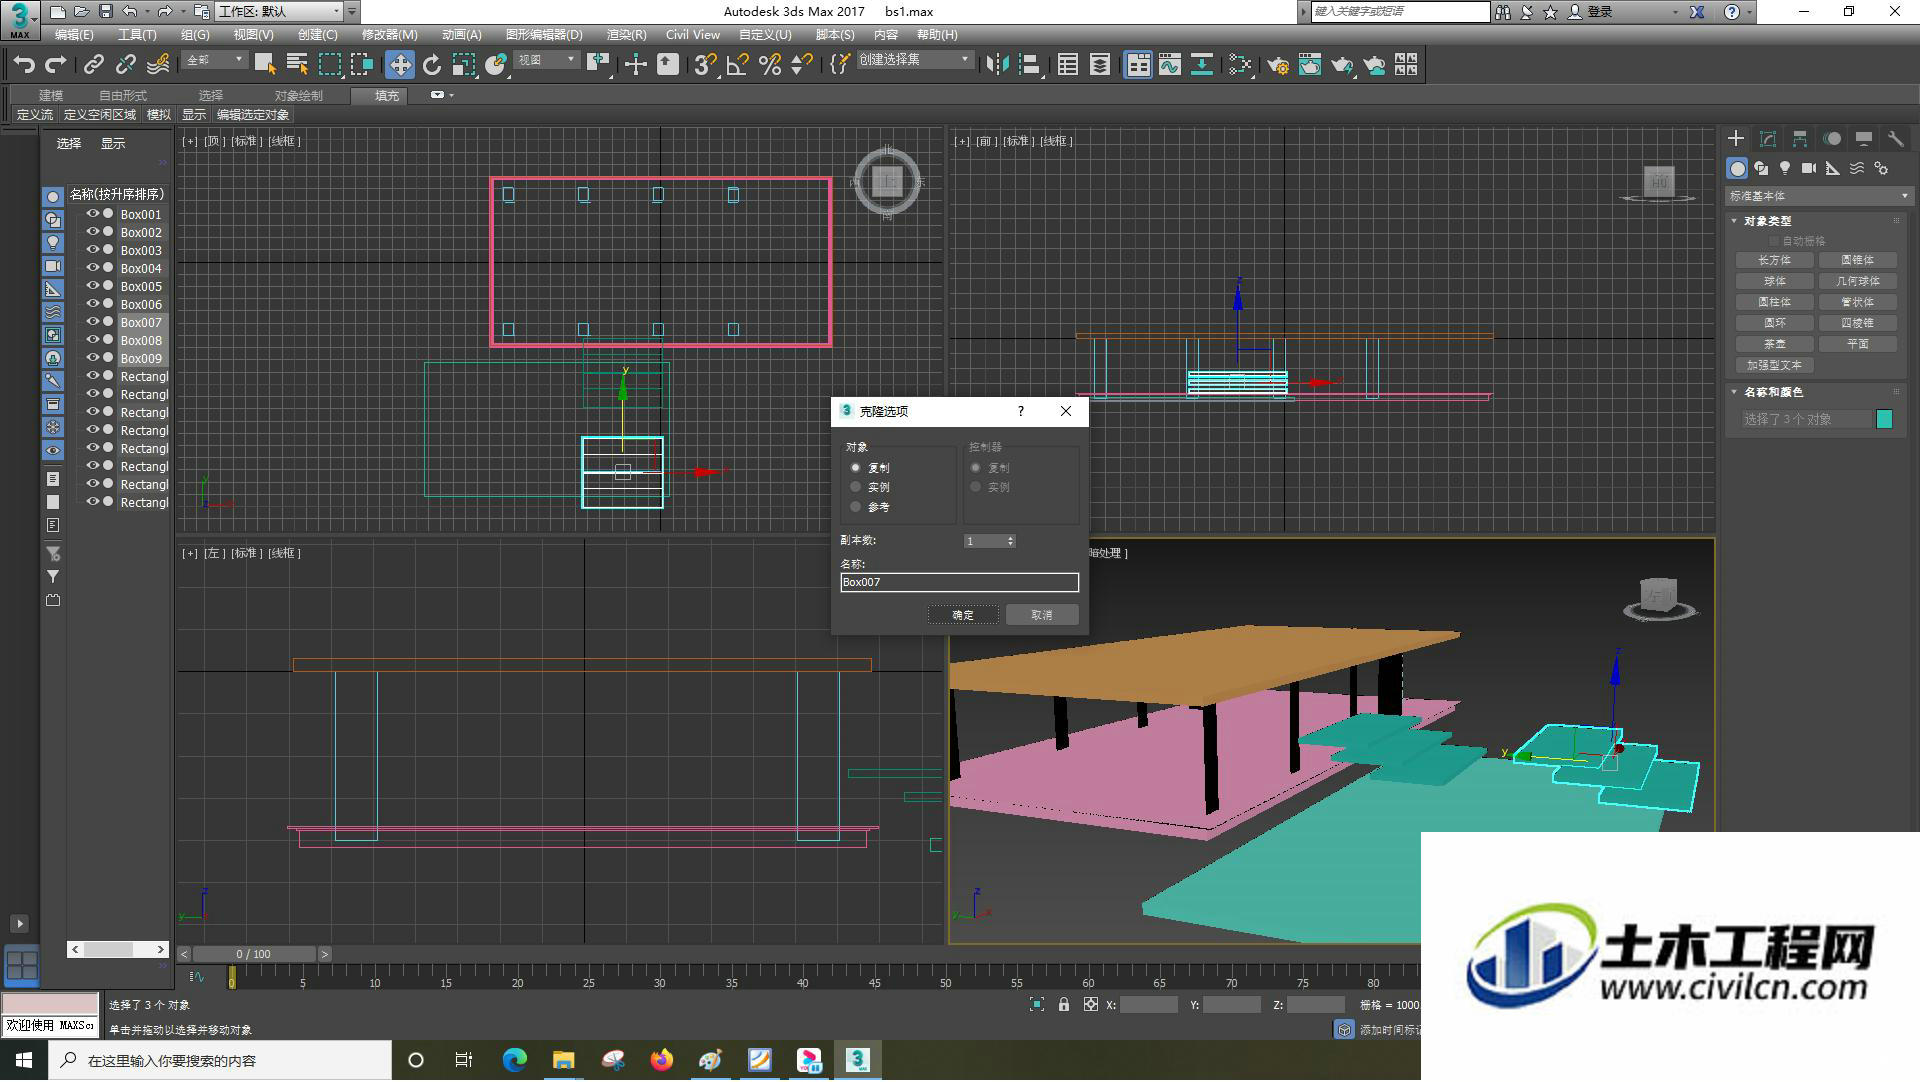Click the 0 / 100 time slider
Image resolution: width=1920 pixels, height=1082 pixels.
tap(254, 954)
